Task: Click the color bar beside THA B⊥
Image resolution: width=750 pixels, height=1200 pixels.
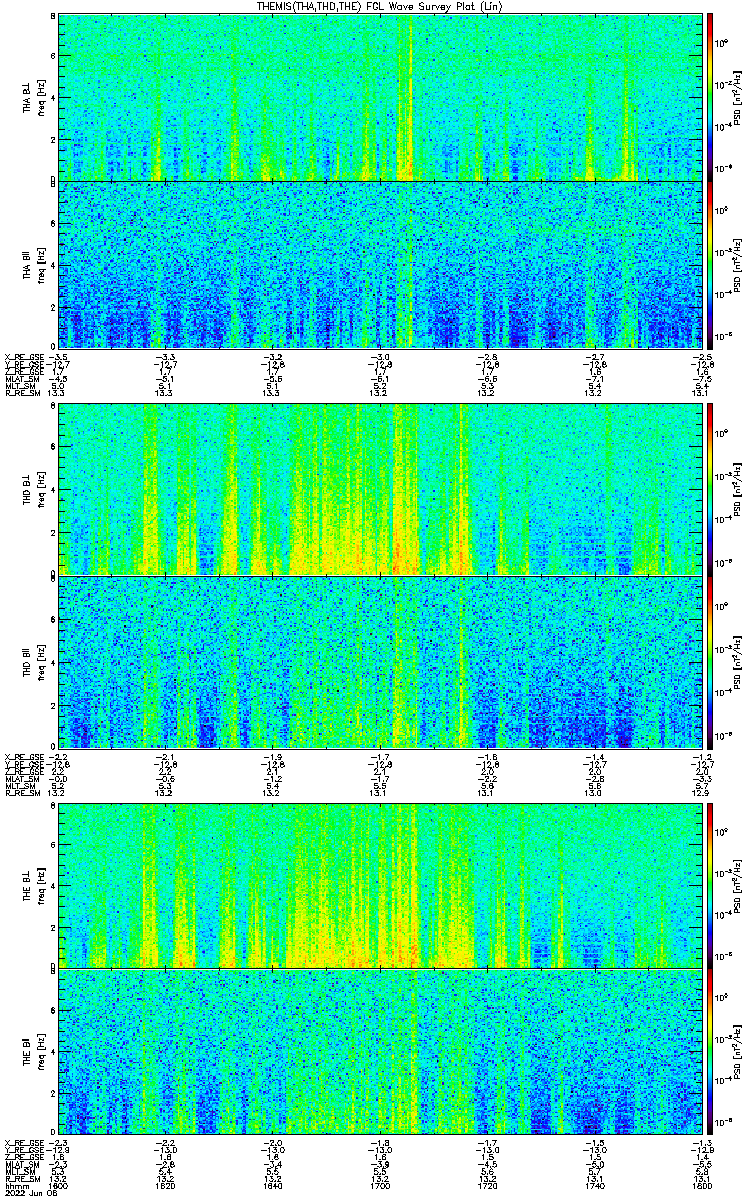Action: click(711, 96)
